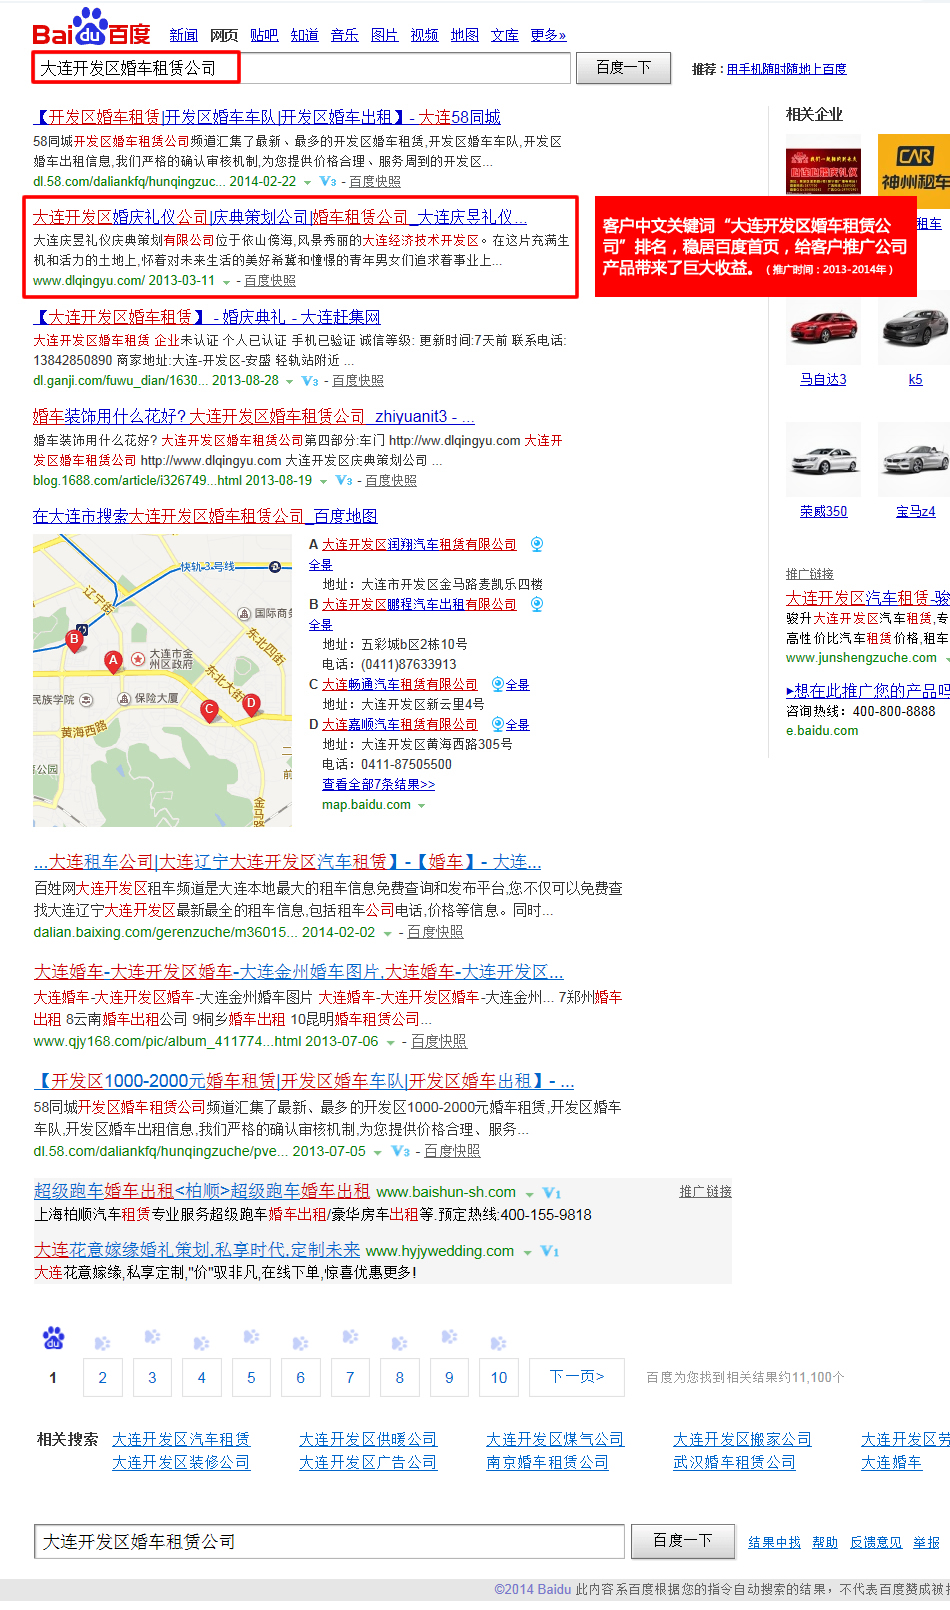Click the Baidu map thumbnail
The width and height of the screenshot is (950, 1610).
163,681
